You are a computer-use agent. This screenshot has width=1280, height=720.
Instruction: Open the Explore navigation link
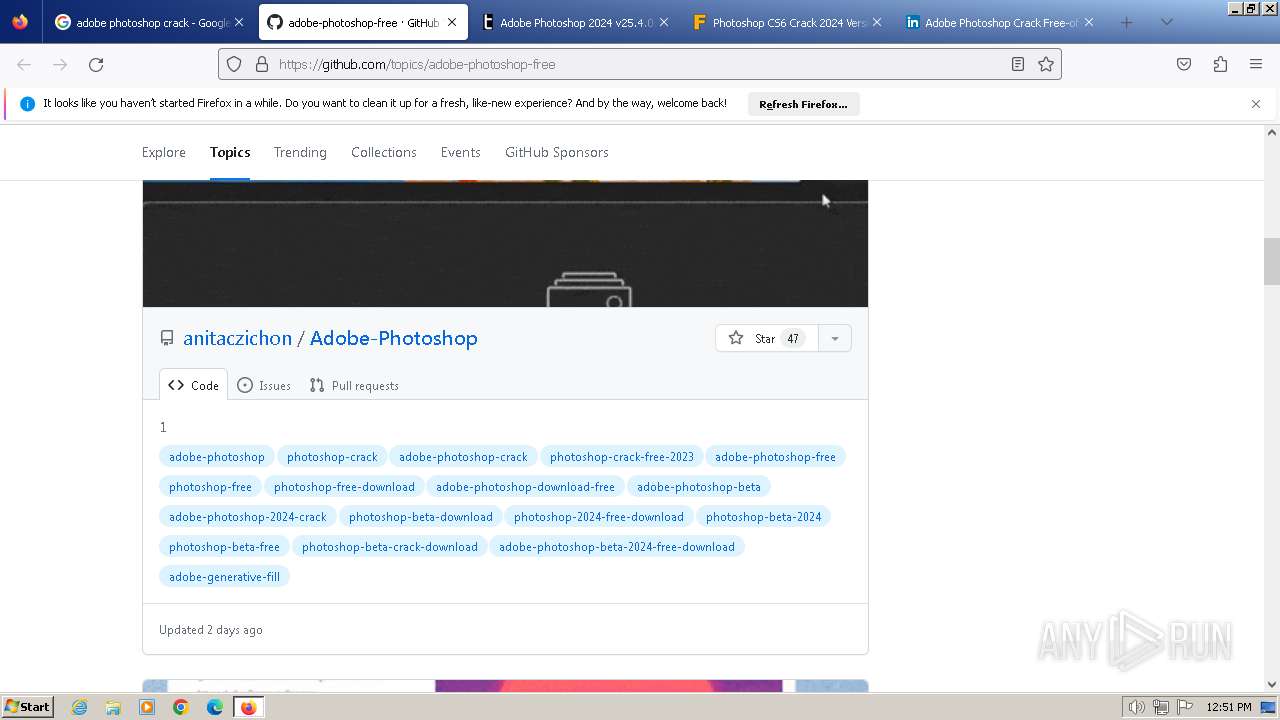164,152
